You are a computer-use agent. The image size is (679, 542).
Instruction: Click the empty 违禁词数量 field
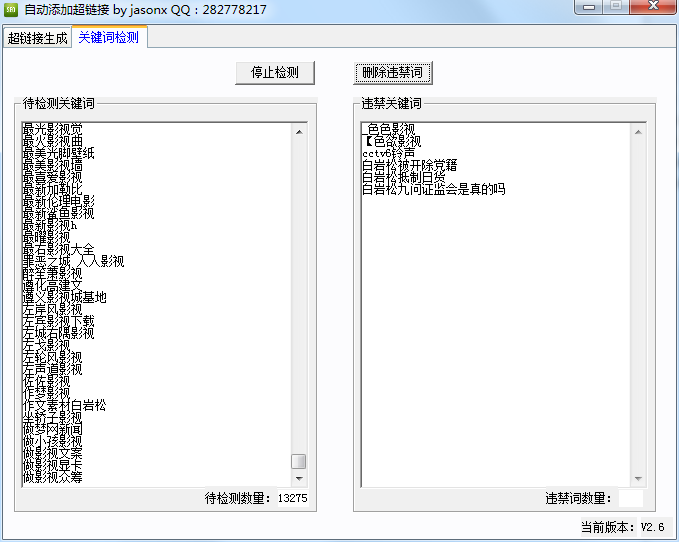631,498
